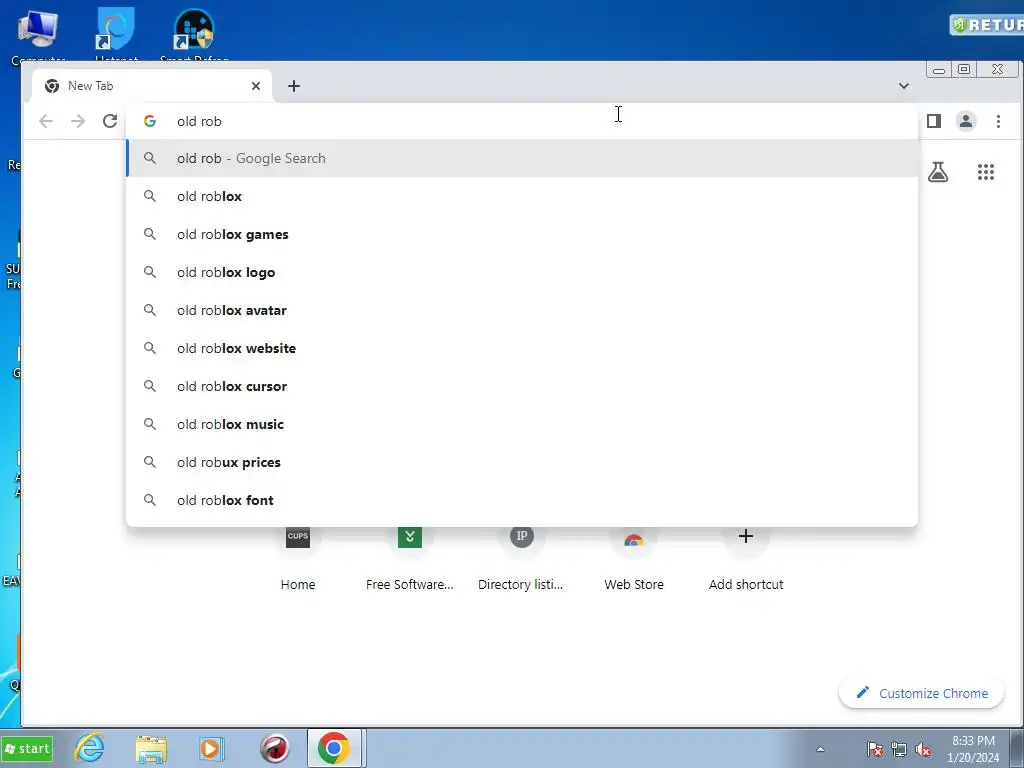Choose 'old roblox cursor' suggestion
The image size is (1024, 768).
[522, 386]
